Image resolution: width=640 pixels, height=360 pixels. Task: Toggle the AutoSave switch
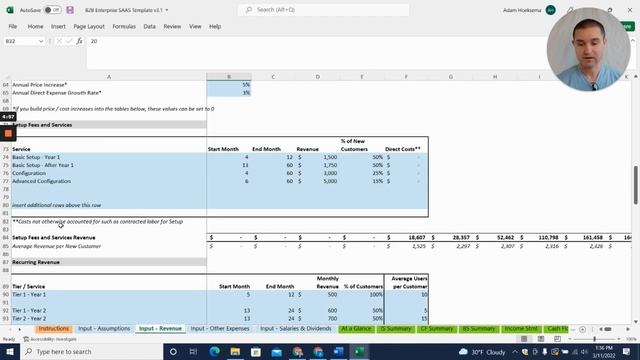(52, 10)
